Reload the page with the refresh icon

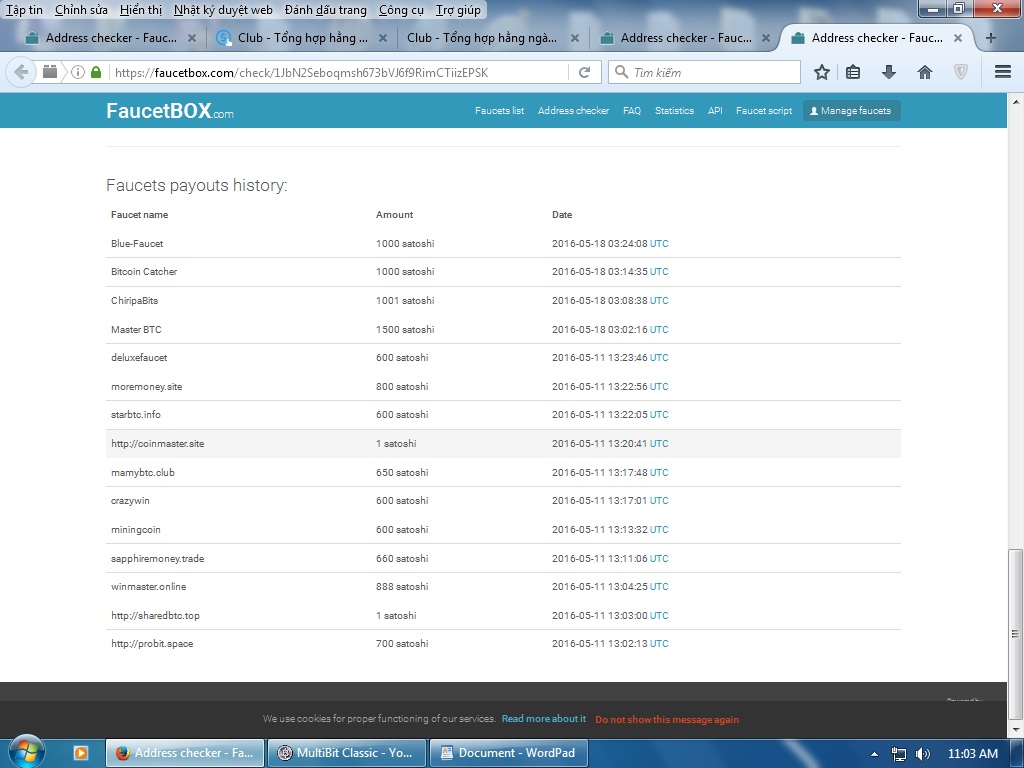tap(584, 72)
